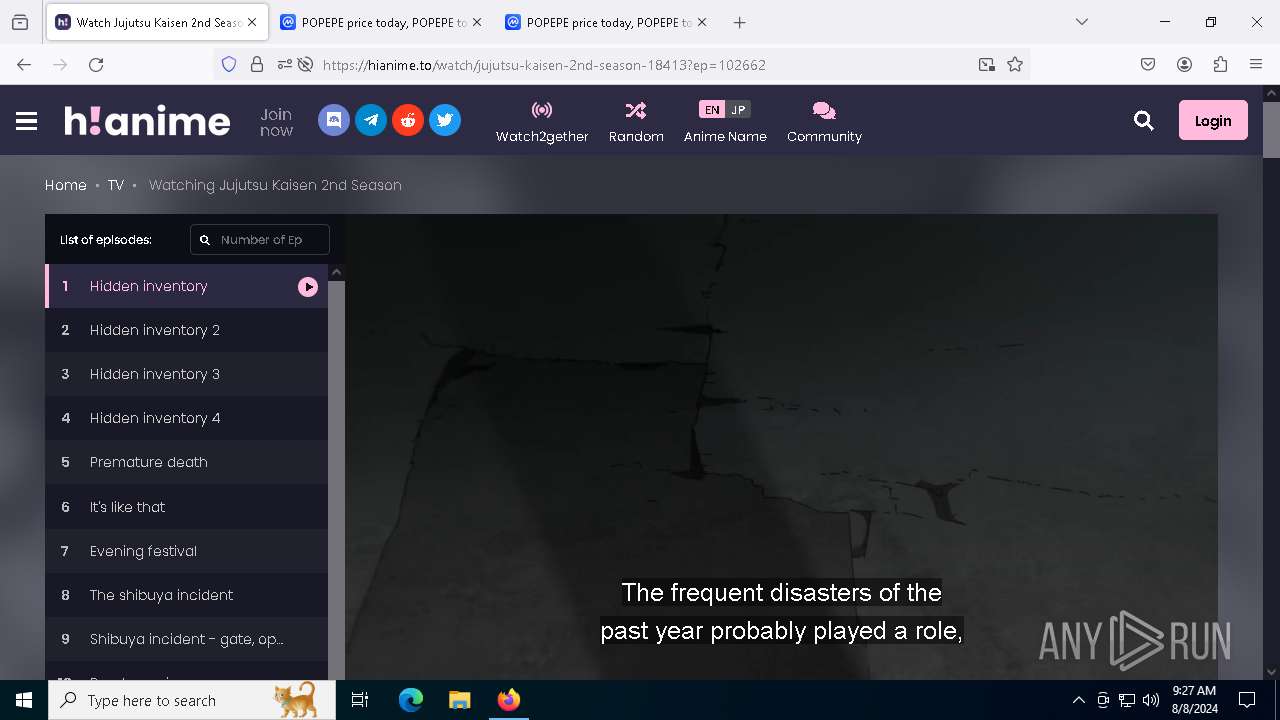Click the browser address bar URL

(544, 65)
